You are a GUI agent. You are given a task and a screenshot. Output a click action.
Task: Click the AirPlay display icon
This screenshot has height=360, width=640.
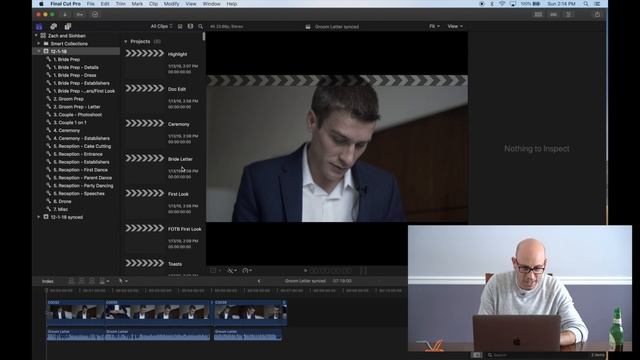pyautogui.click(x=513, y=4)
